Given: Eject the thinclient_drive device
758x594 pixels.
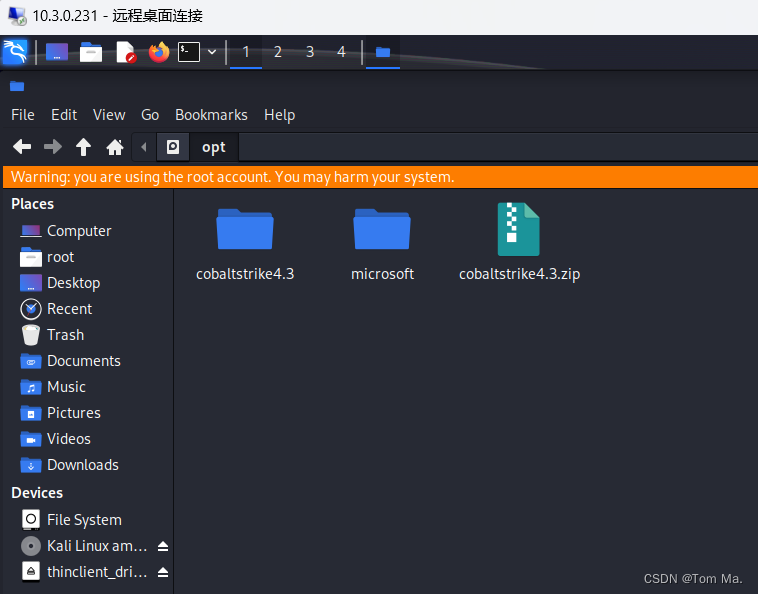Looking at the screenshot, I should coord(163,572).
